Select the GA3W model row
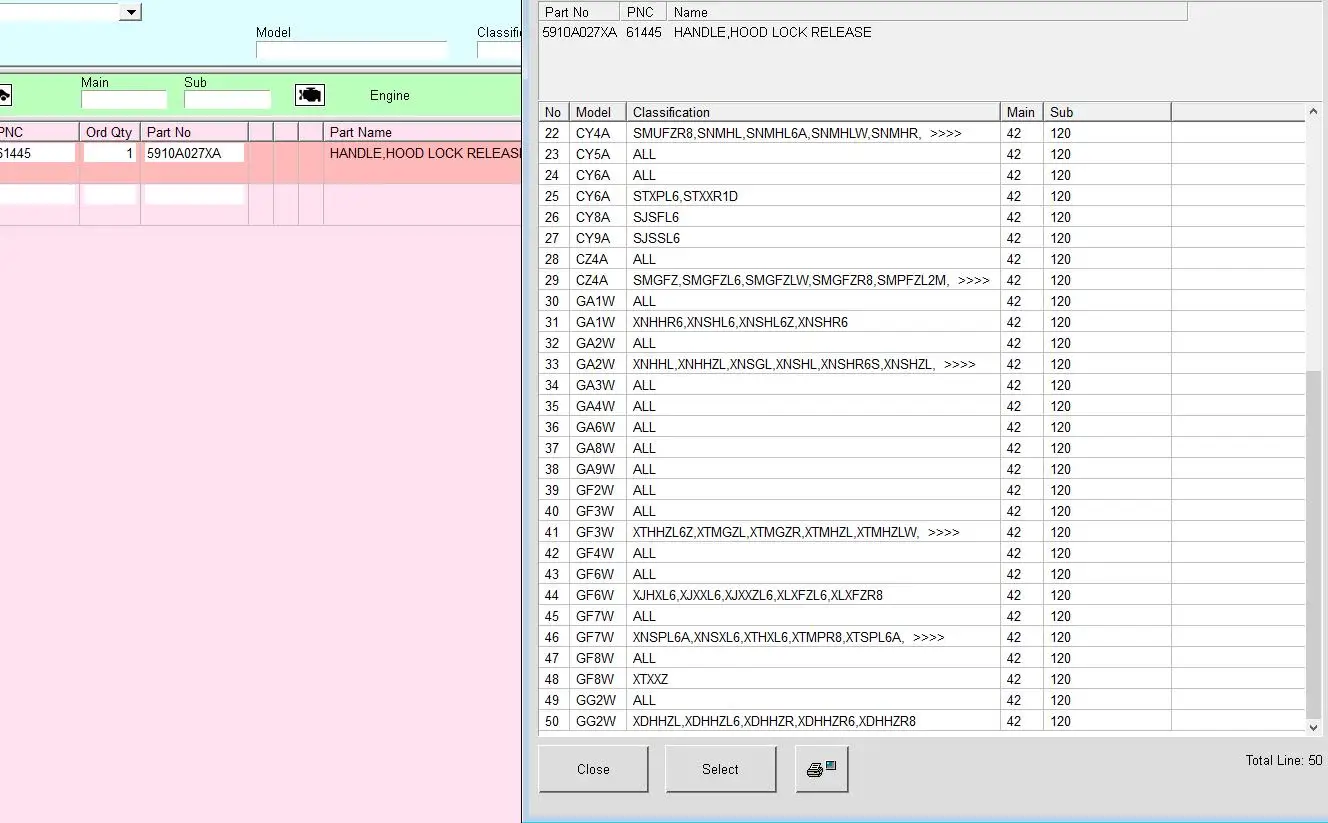This screenshot has height=823, width=1328. (x=922, y=385)
